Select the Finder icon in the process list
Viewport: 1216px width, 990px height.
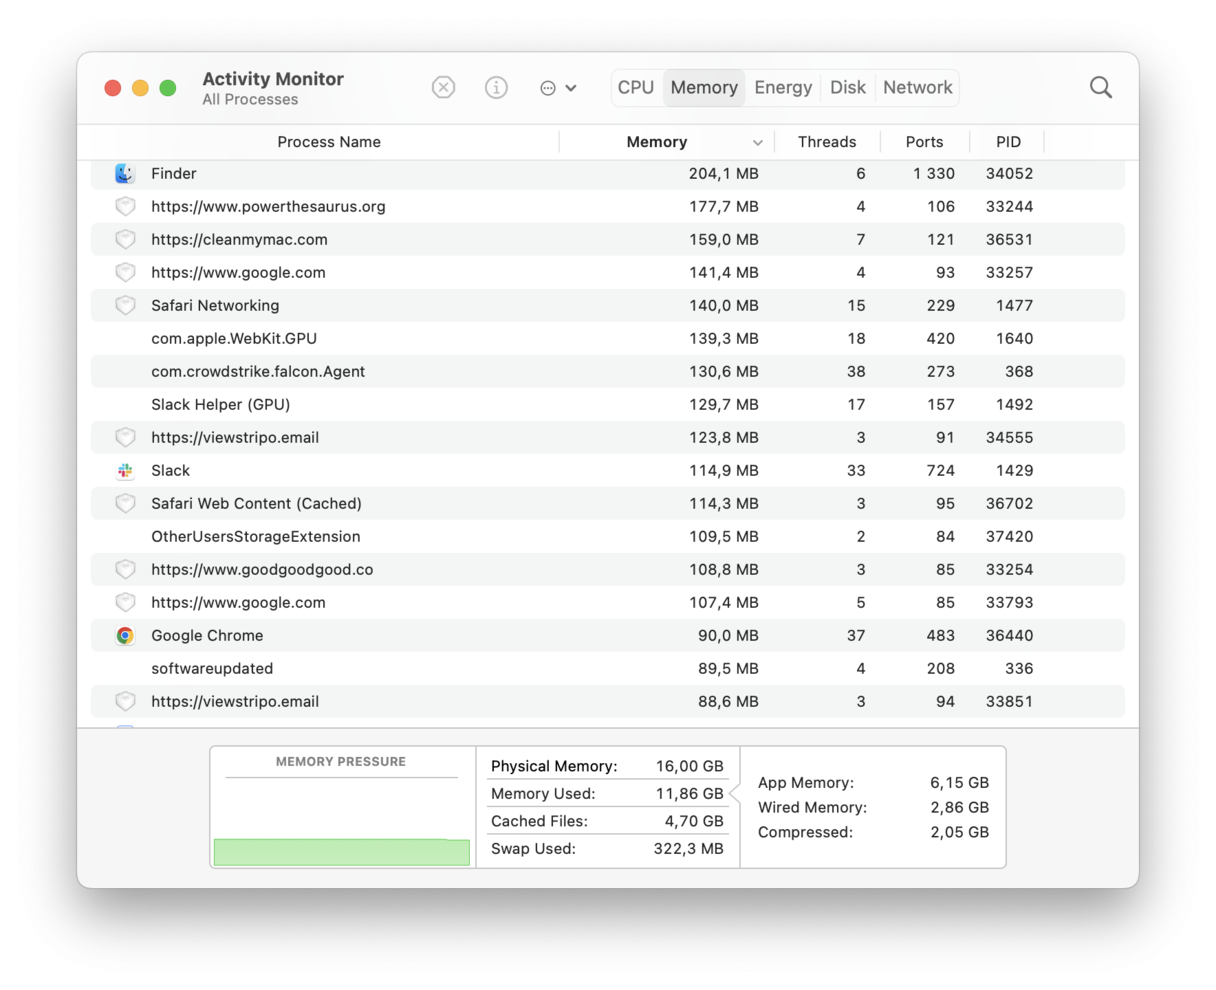(125, 173)
